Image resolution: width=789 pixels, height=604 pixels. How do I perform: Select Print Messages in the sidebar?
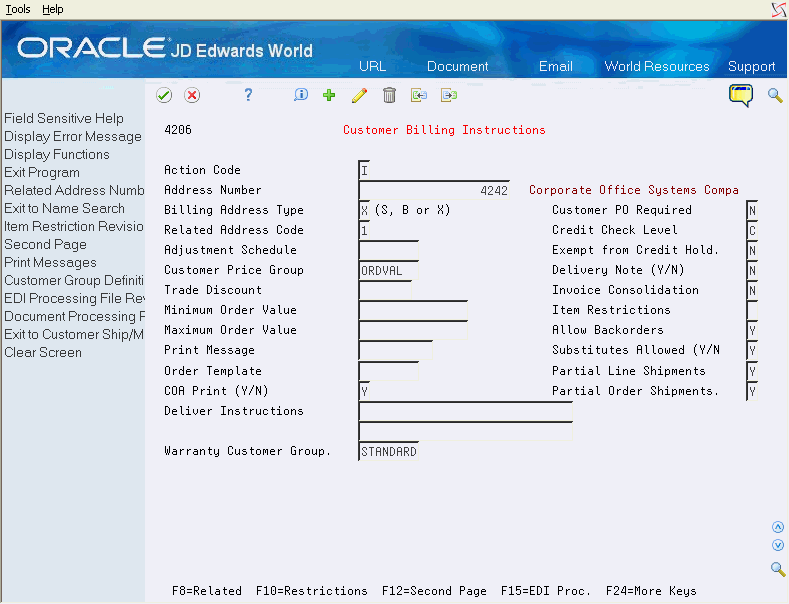50,262
